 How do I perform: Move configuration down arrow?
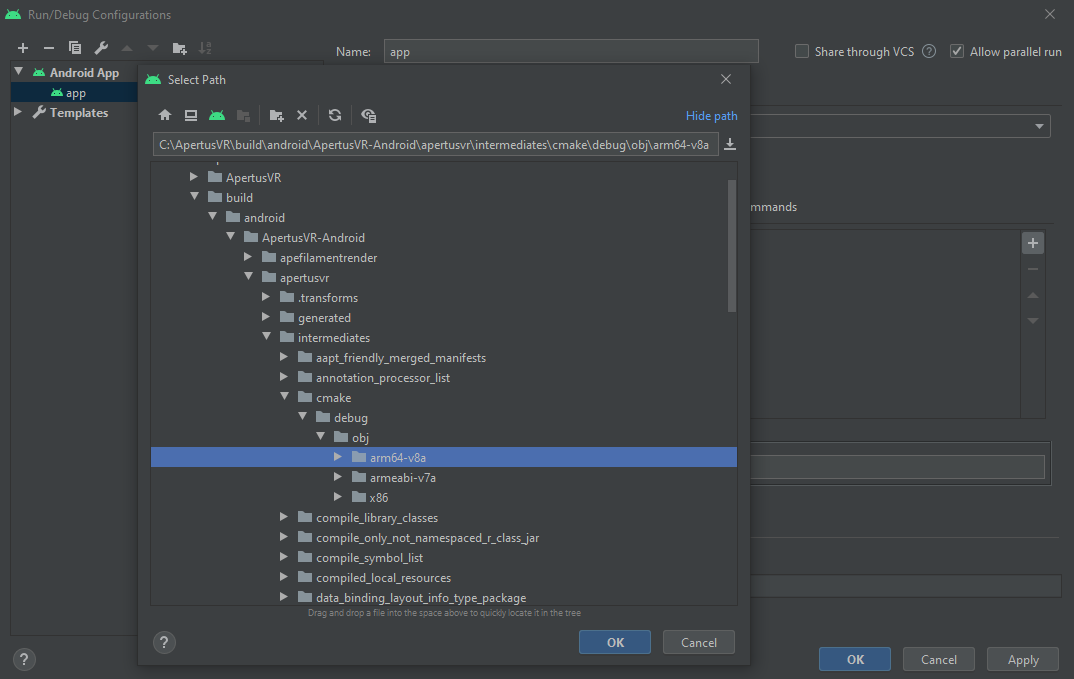click(x=153, y=48)
